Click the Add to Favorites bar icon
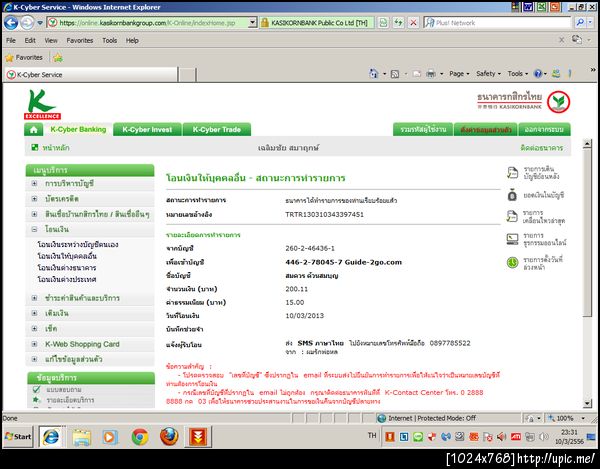 pyautogui.click(x=58, y=58)
